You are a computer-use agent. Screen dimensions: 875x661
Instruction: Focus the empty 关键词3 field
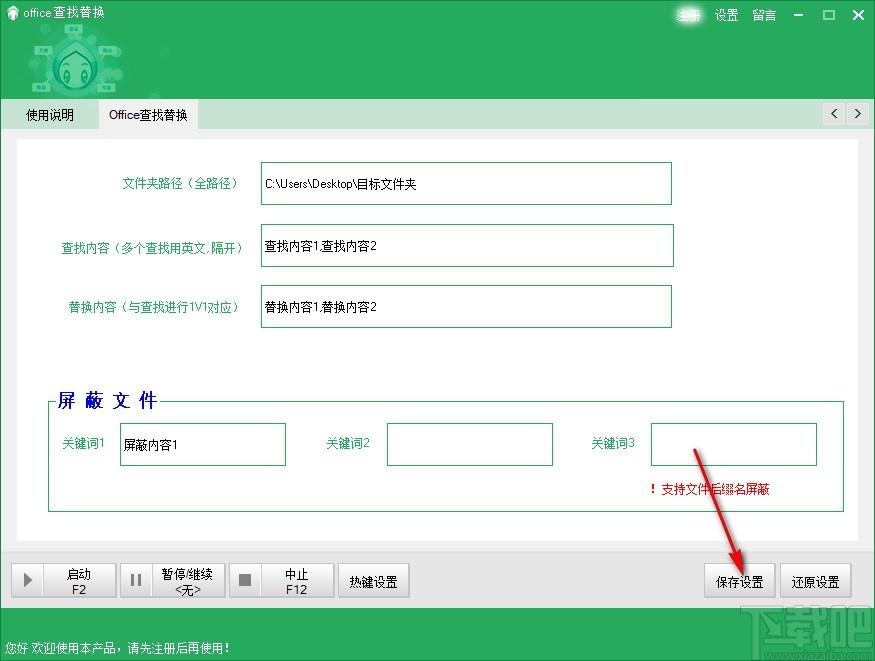(x=734, y=445)
